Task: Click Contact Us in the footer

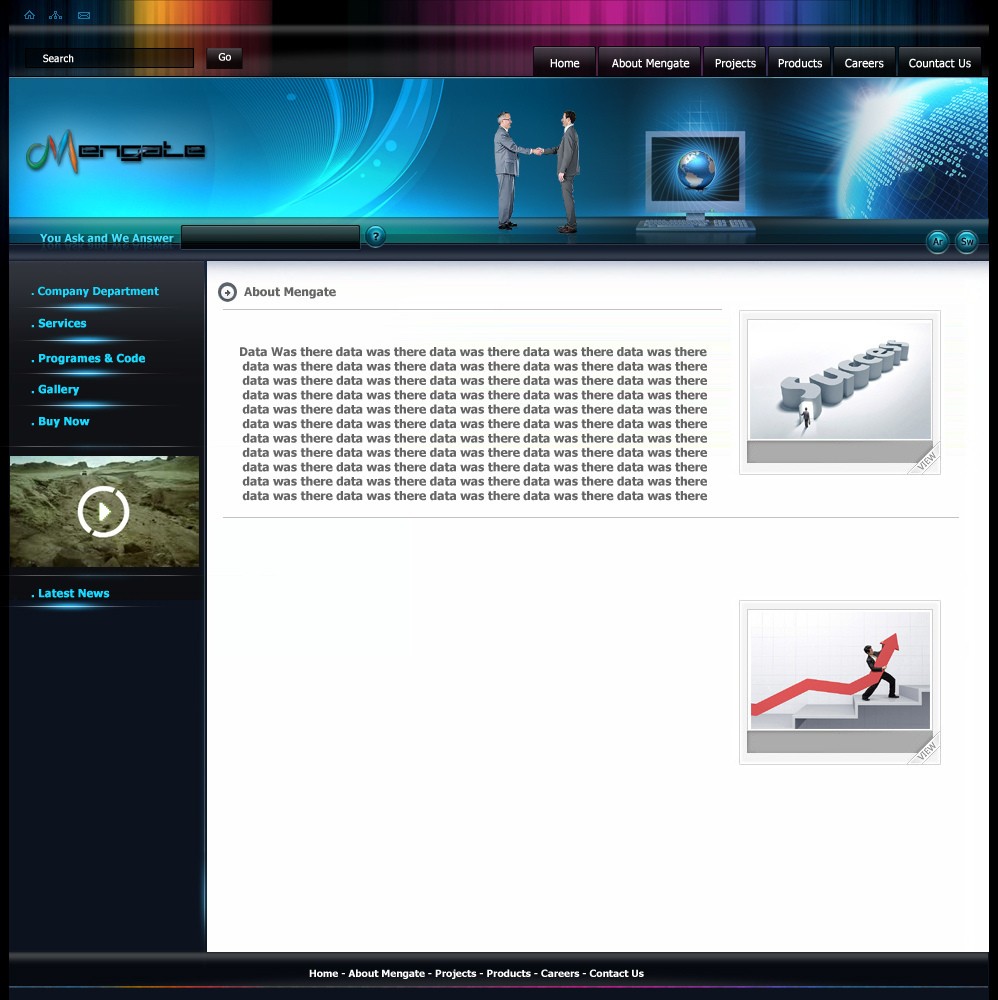Action: (617, 973)
